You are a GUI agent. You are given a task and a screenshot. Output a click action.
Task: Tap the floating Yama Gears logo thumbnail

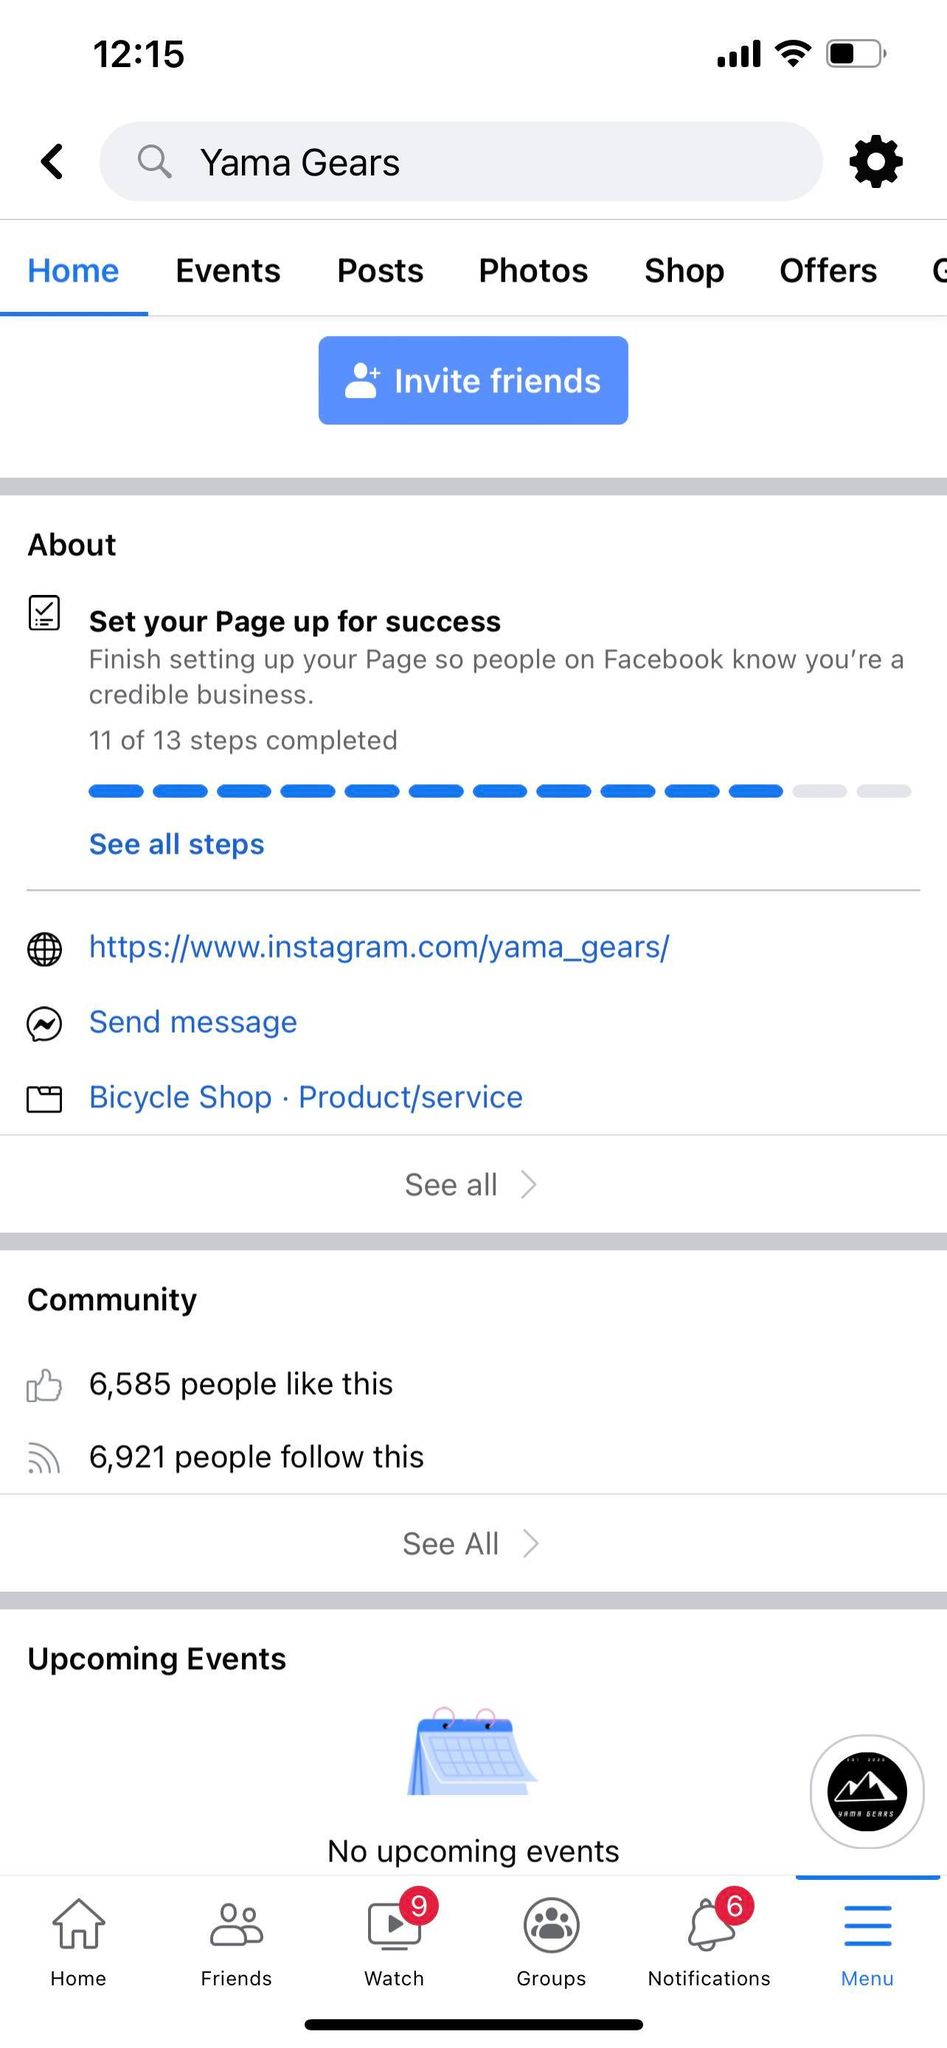pyautogui.click(x=867, y=1791)
